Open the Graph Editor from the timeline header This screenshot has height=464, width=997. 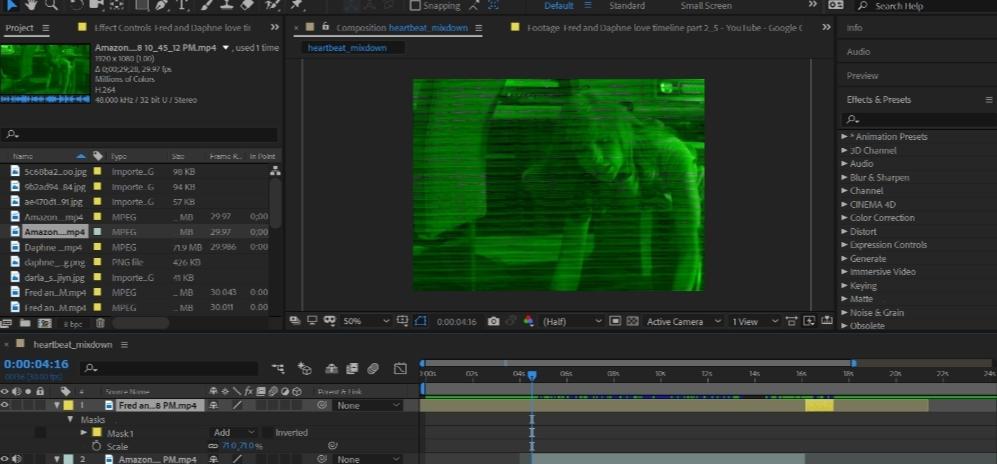click(x=399, y=368)
